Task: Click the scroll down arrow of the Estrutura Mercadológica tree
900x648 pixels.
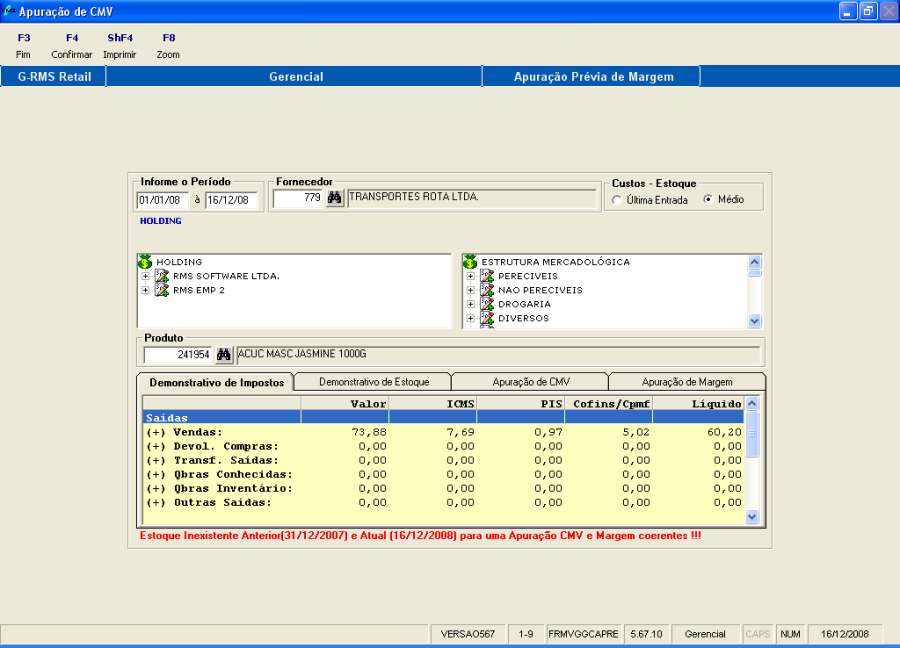Action: [755, 321]
